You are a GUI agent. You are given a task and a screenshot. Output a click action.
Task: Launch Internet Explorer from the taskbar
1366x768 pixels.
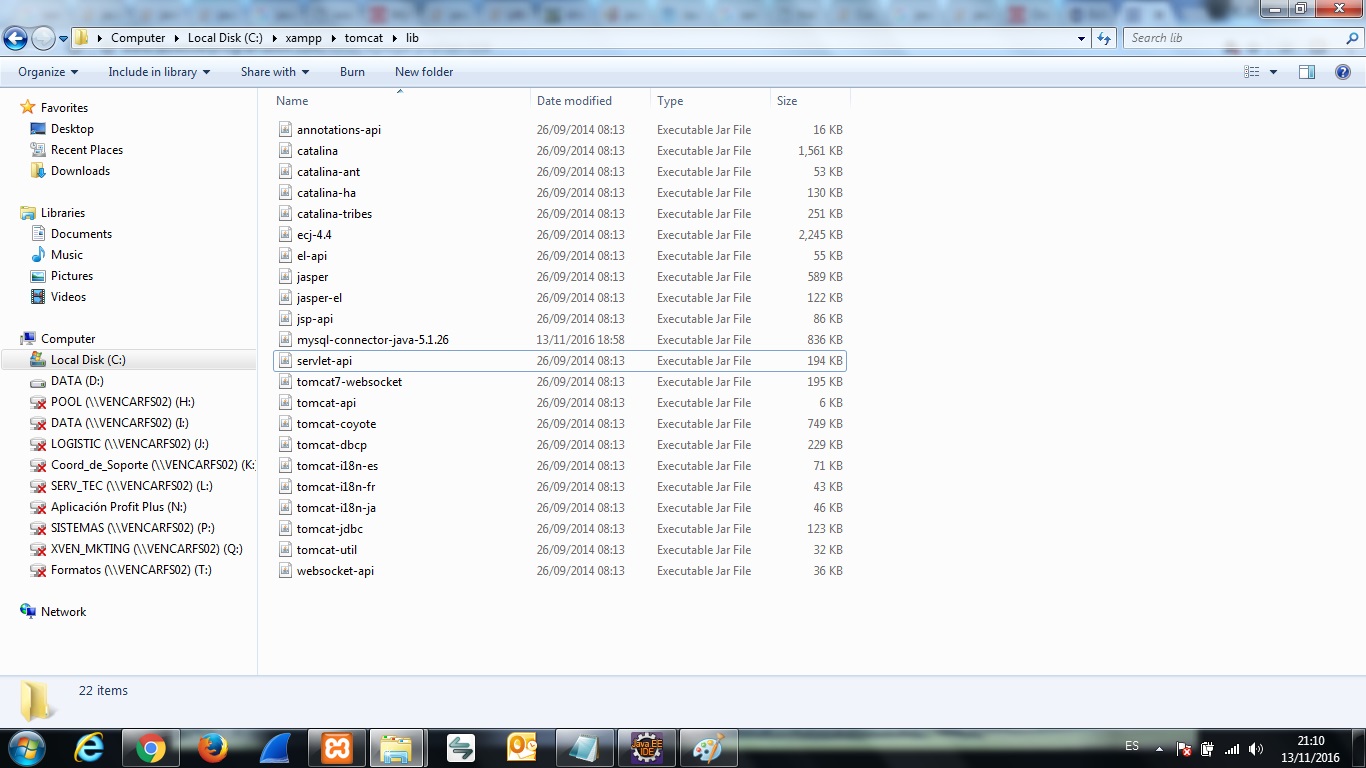coord(89,748)
